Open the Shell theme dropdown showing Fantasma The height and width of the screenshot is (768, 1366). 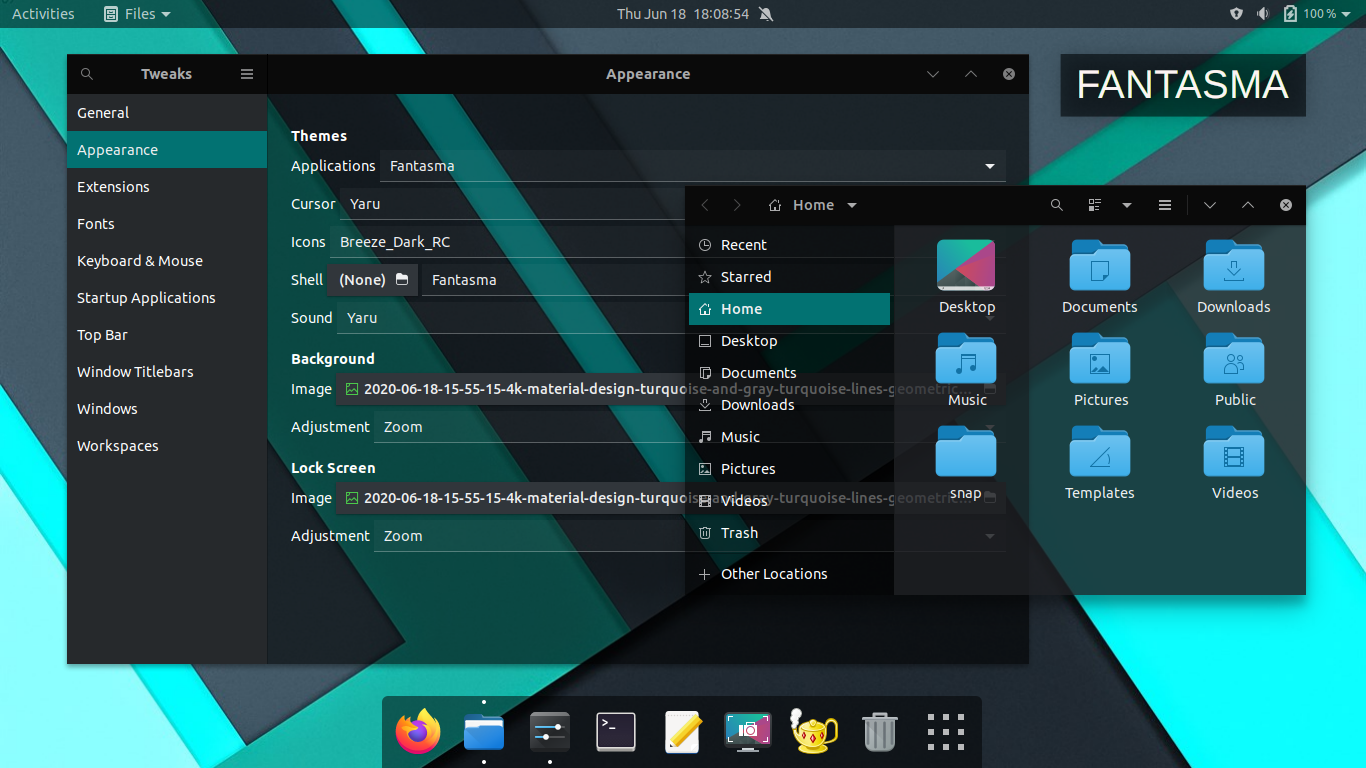point(714,280)
